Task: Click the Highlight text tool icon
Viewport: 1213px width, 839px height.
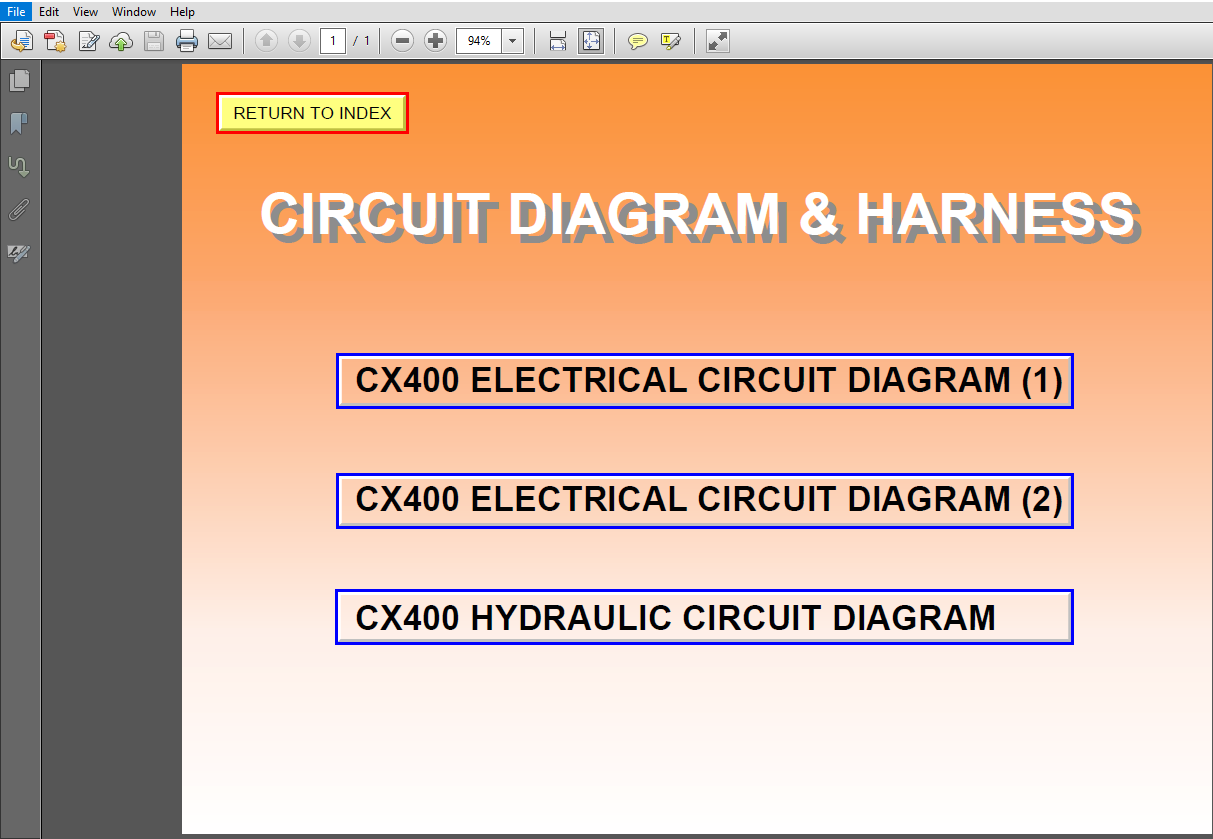Action: click(x=670, y=41)
